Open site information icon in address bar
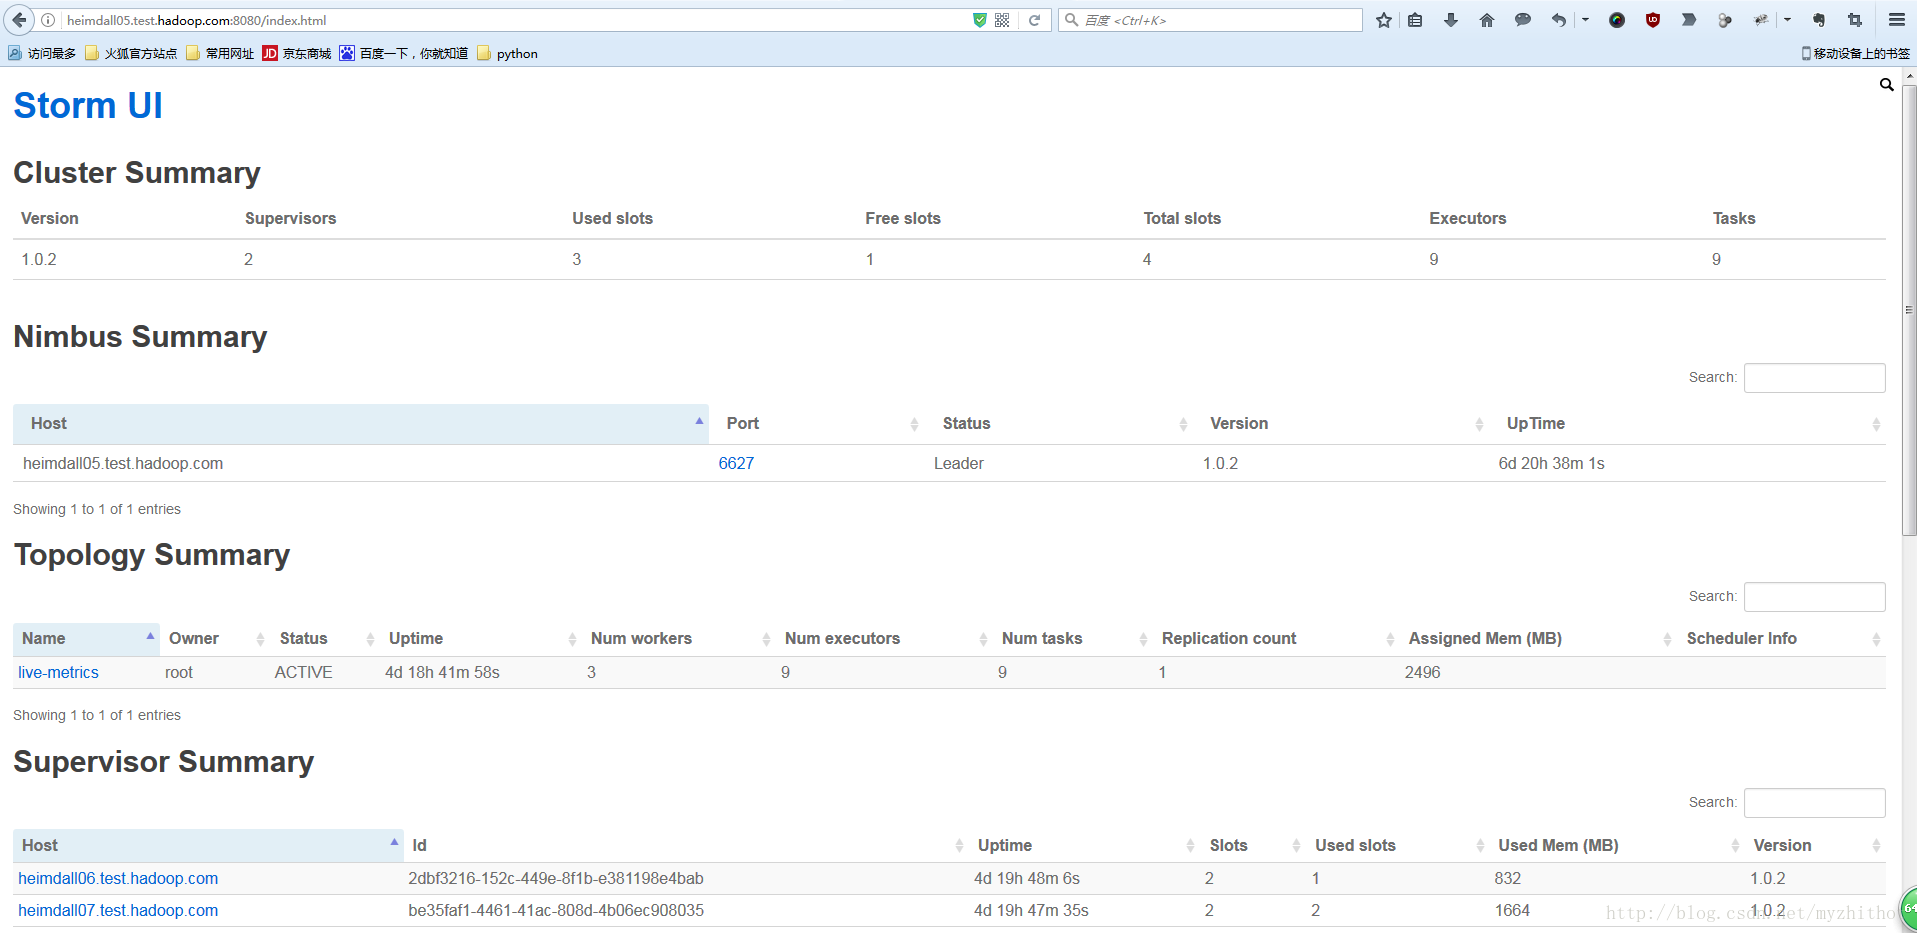Viewport: 1917px width, 933px height. tap(48, 20)
